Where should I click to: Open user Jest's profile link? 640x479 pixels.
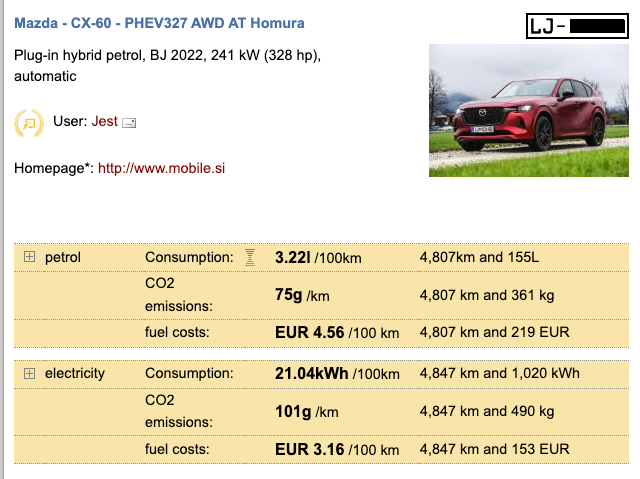coord(104,121)
